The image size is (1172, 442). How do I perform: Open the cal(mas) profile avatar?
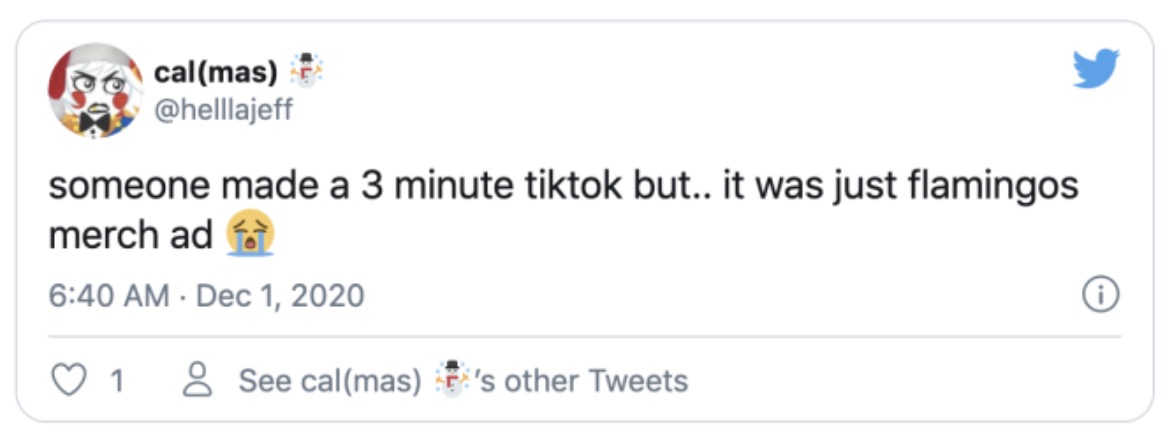(96, 90)
